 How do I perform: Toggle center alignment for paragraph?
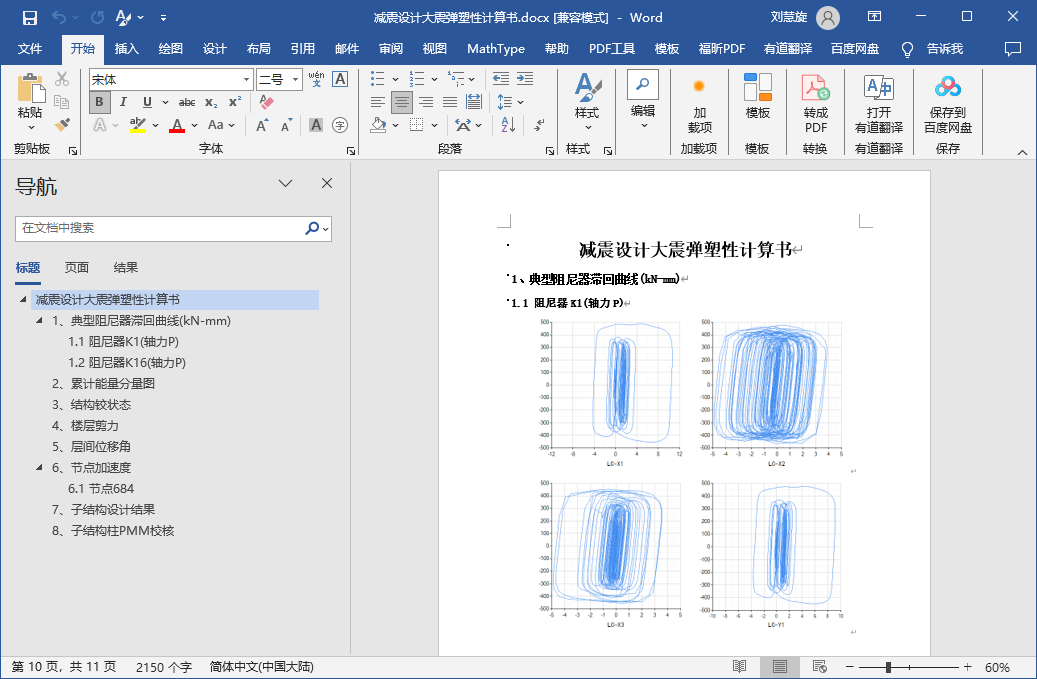point(401,102)
